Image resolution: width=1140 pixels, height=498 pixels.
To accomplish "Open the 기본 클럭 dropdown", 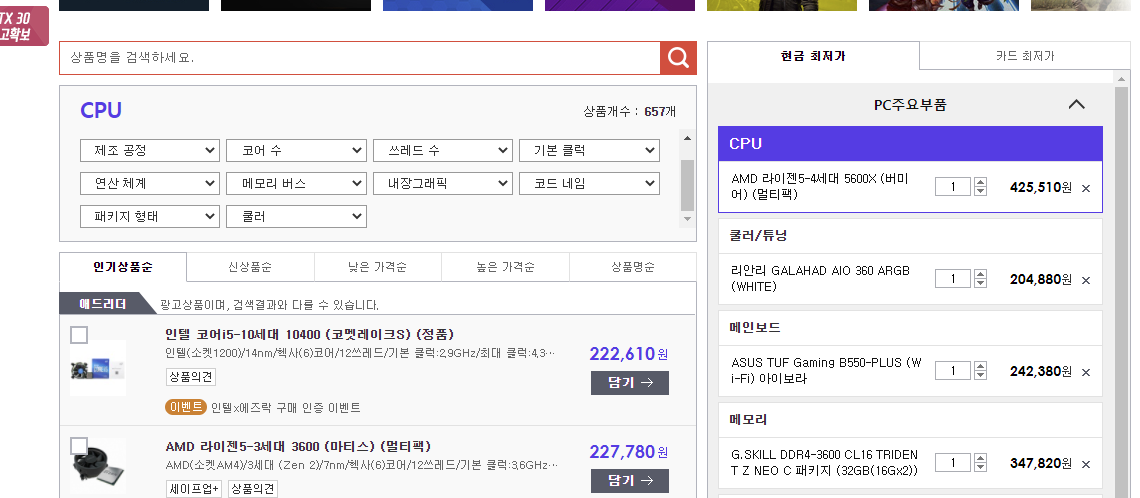I will pyautogui.click(x=589, y=150).
